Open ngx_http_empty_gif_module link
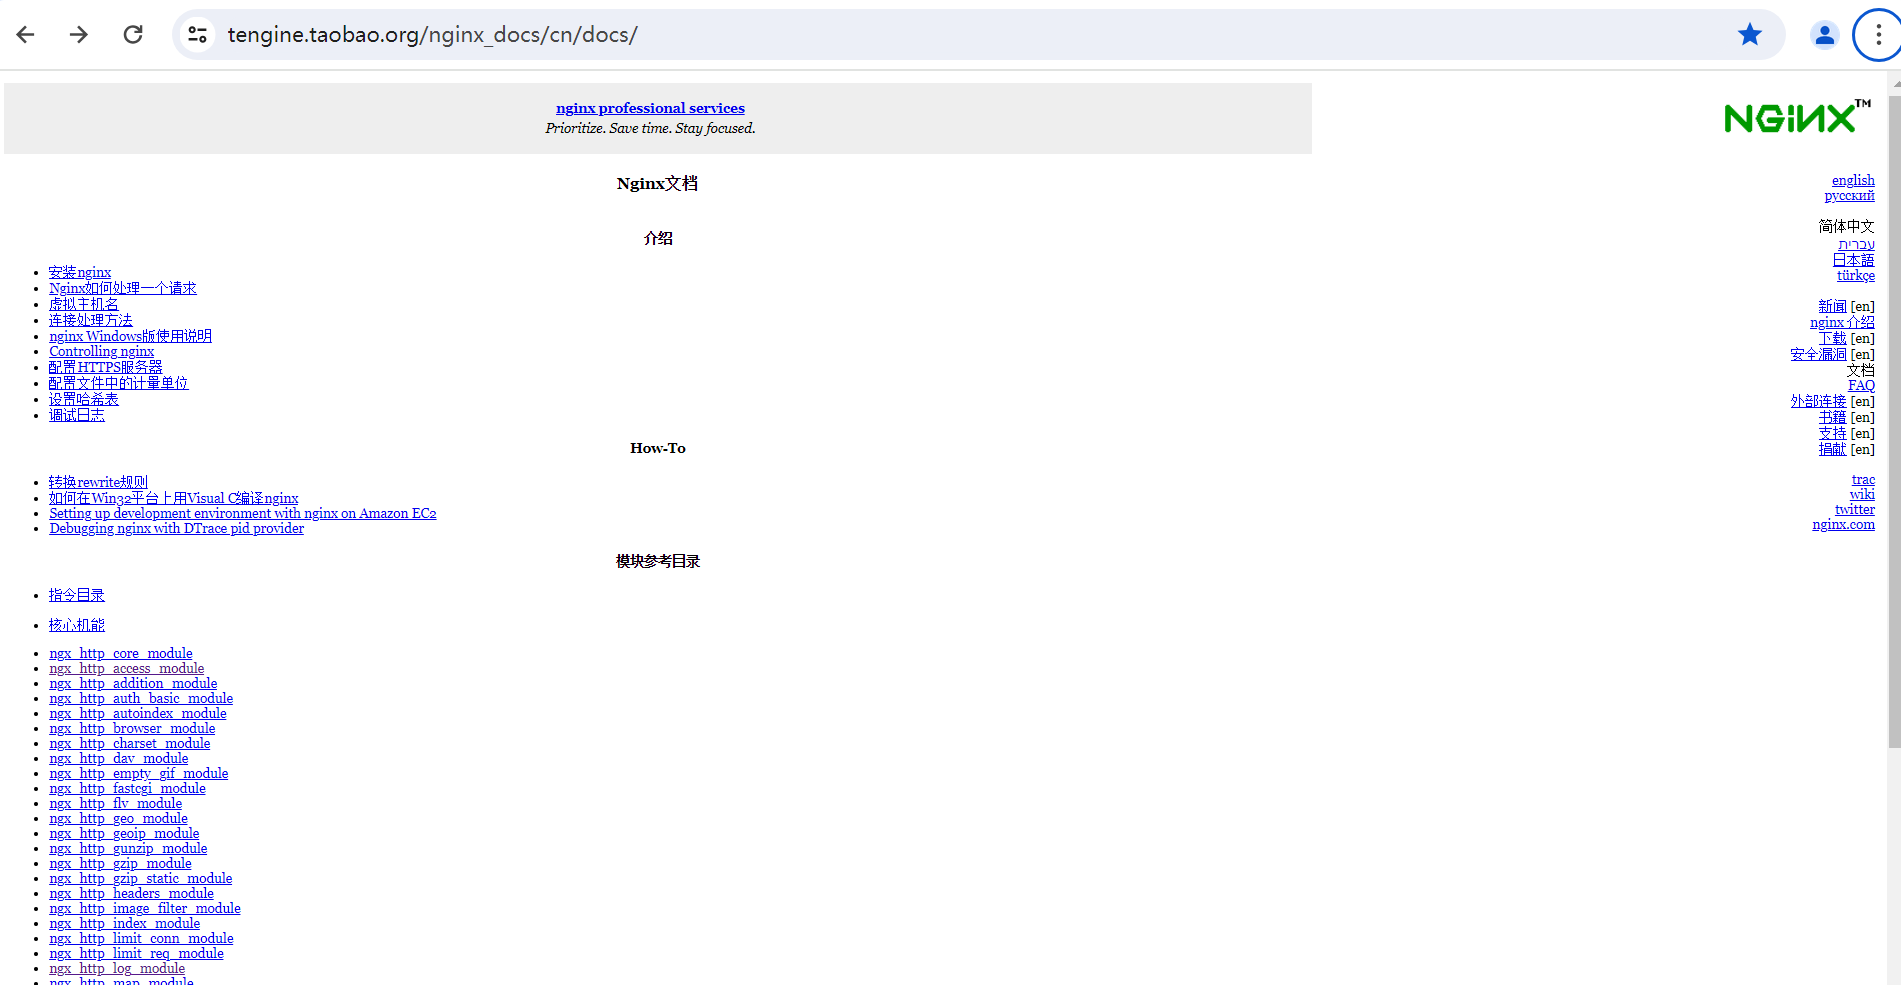Screen dimensions: 1901x985 (x=139, y=773)
